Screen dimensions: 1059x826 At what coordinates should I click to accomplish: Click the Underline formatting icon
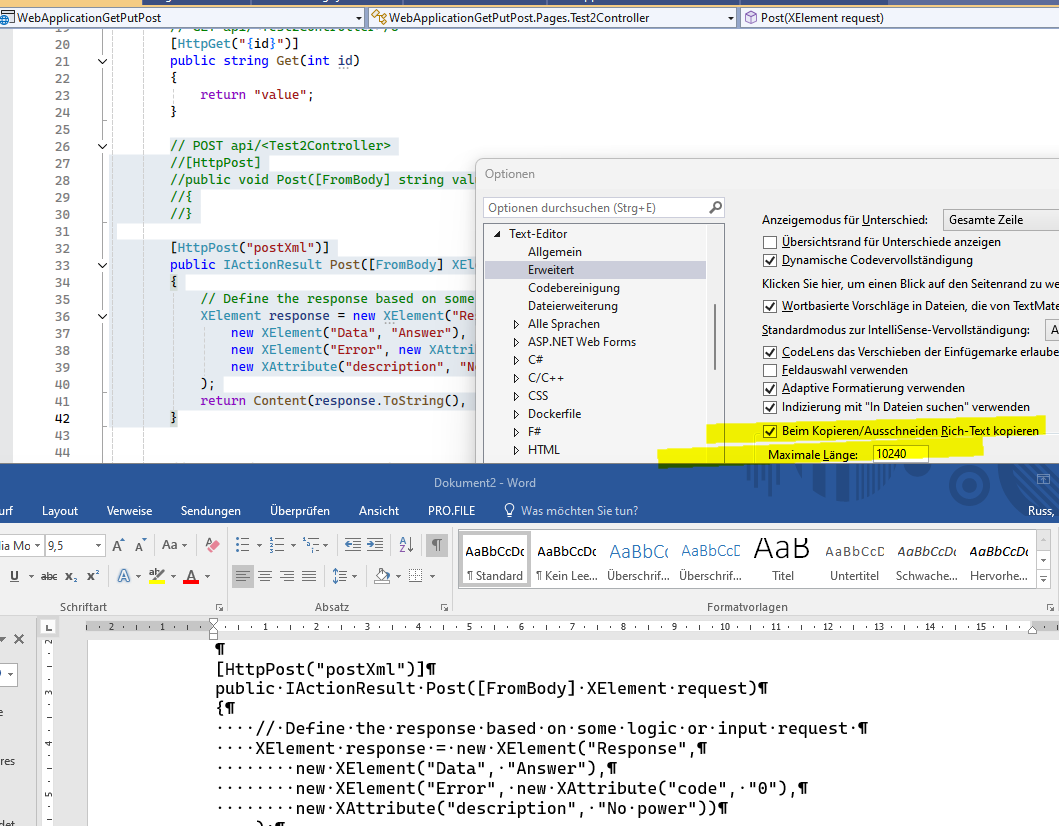point(15,577)
